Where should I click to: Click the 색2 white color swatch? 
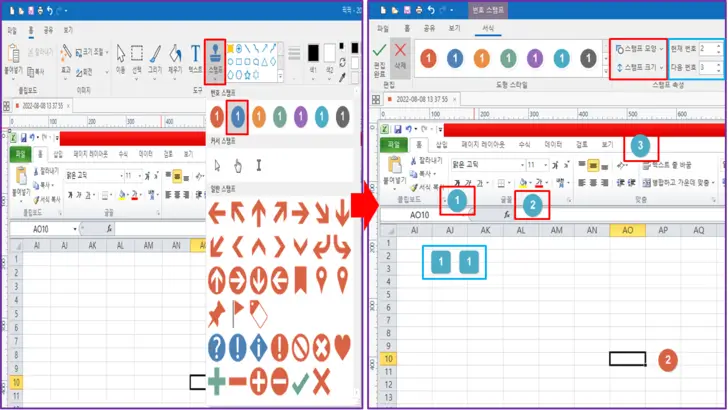click(x=330, y=53)
